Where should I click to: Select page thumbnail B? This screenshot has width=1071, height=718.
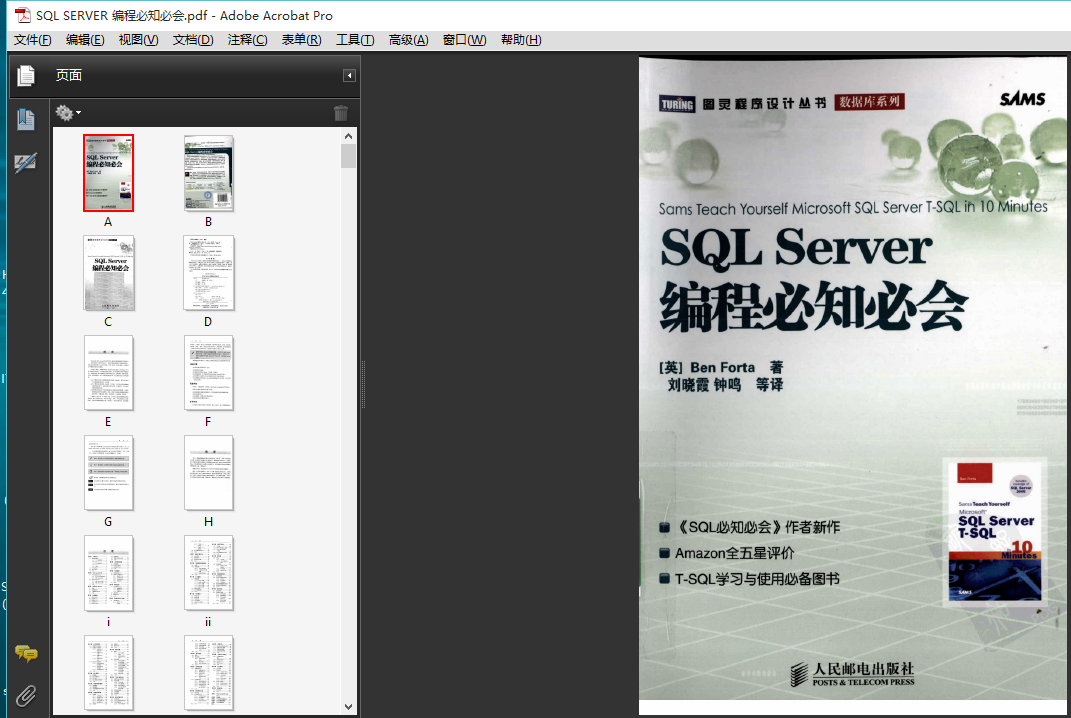coord(208,173)
